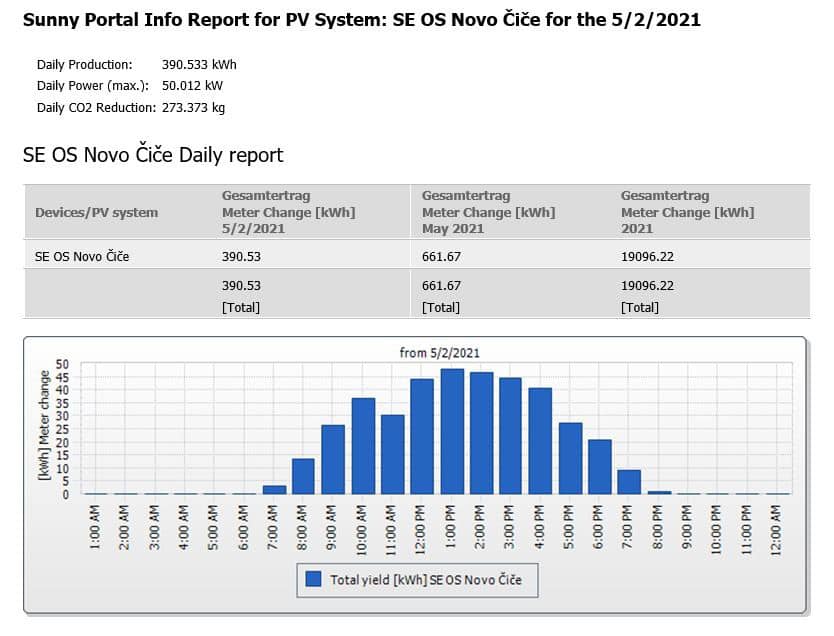Viewport: 834px width, 636px height.
Task: Click the blue legend swatch for Total yield
Action: click(x=314, y=579)
